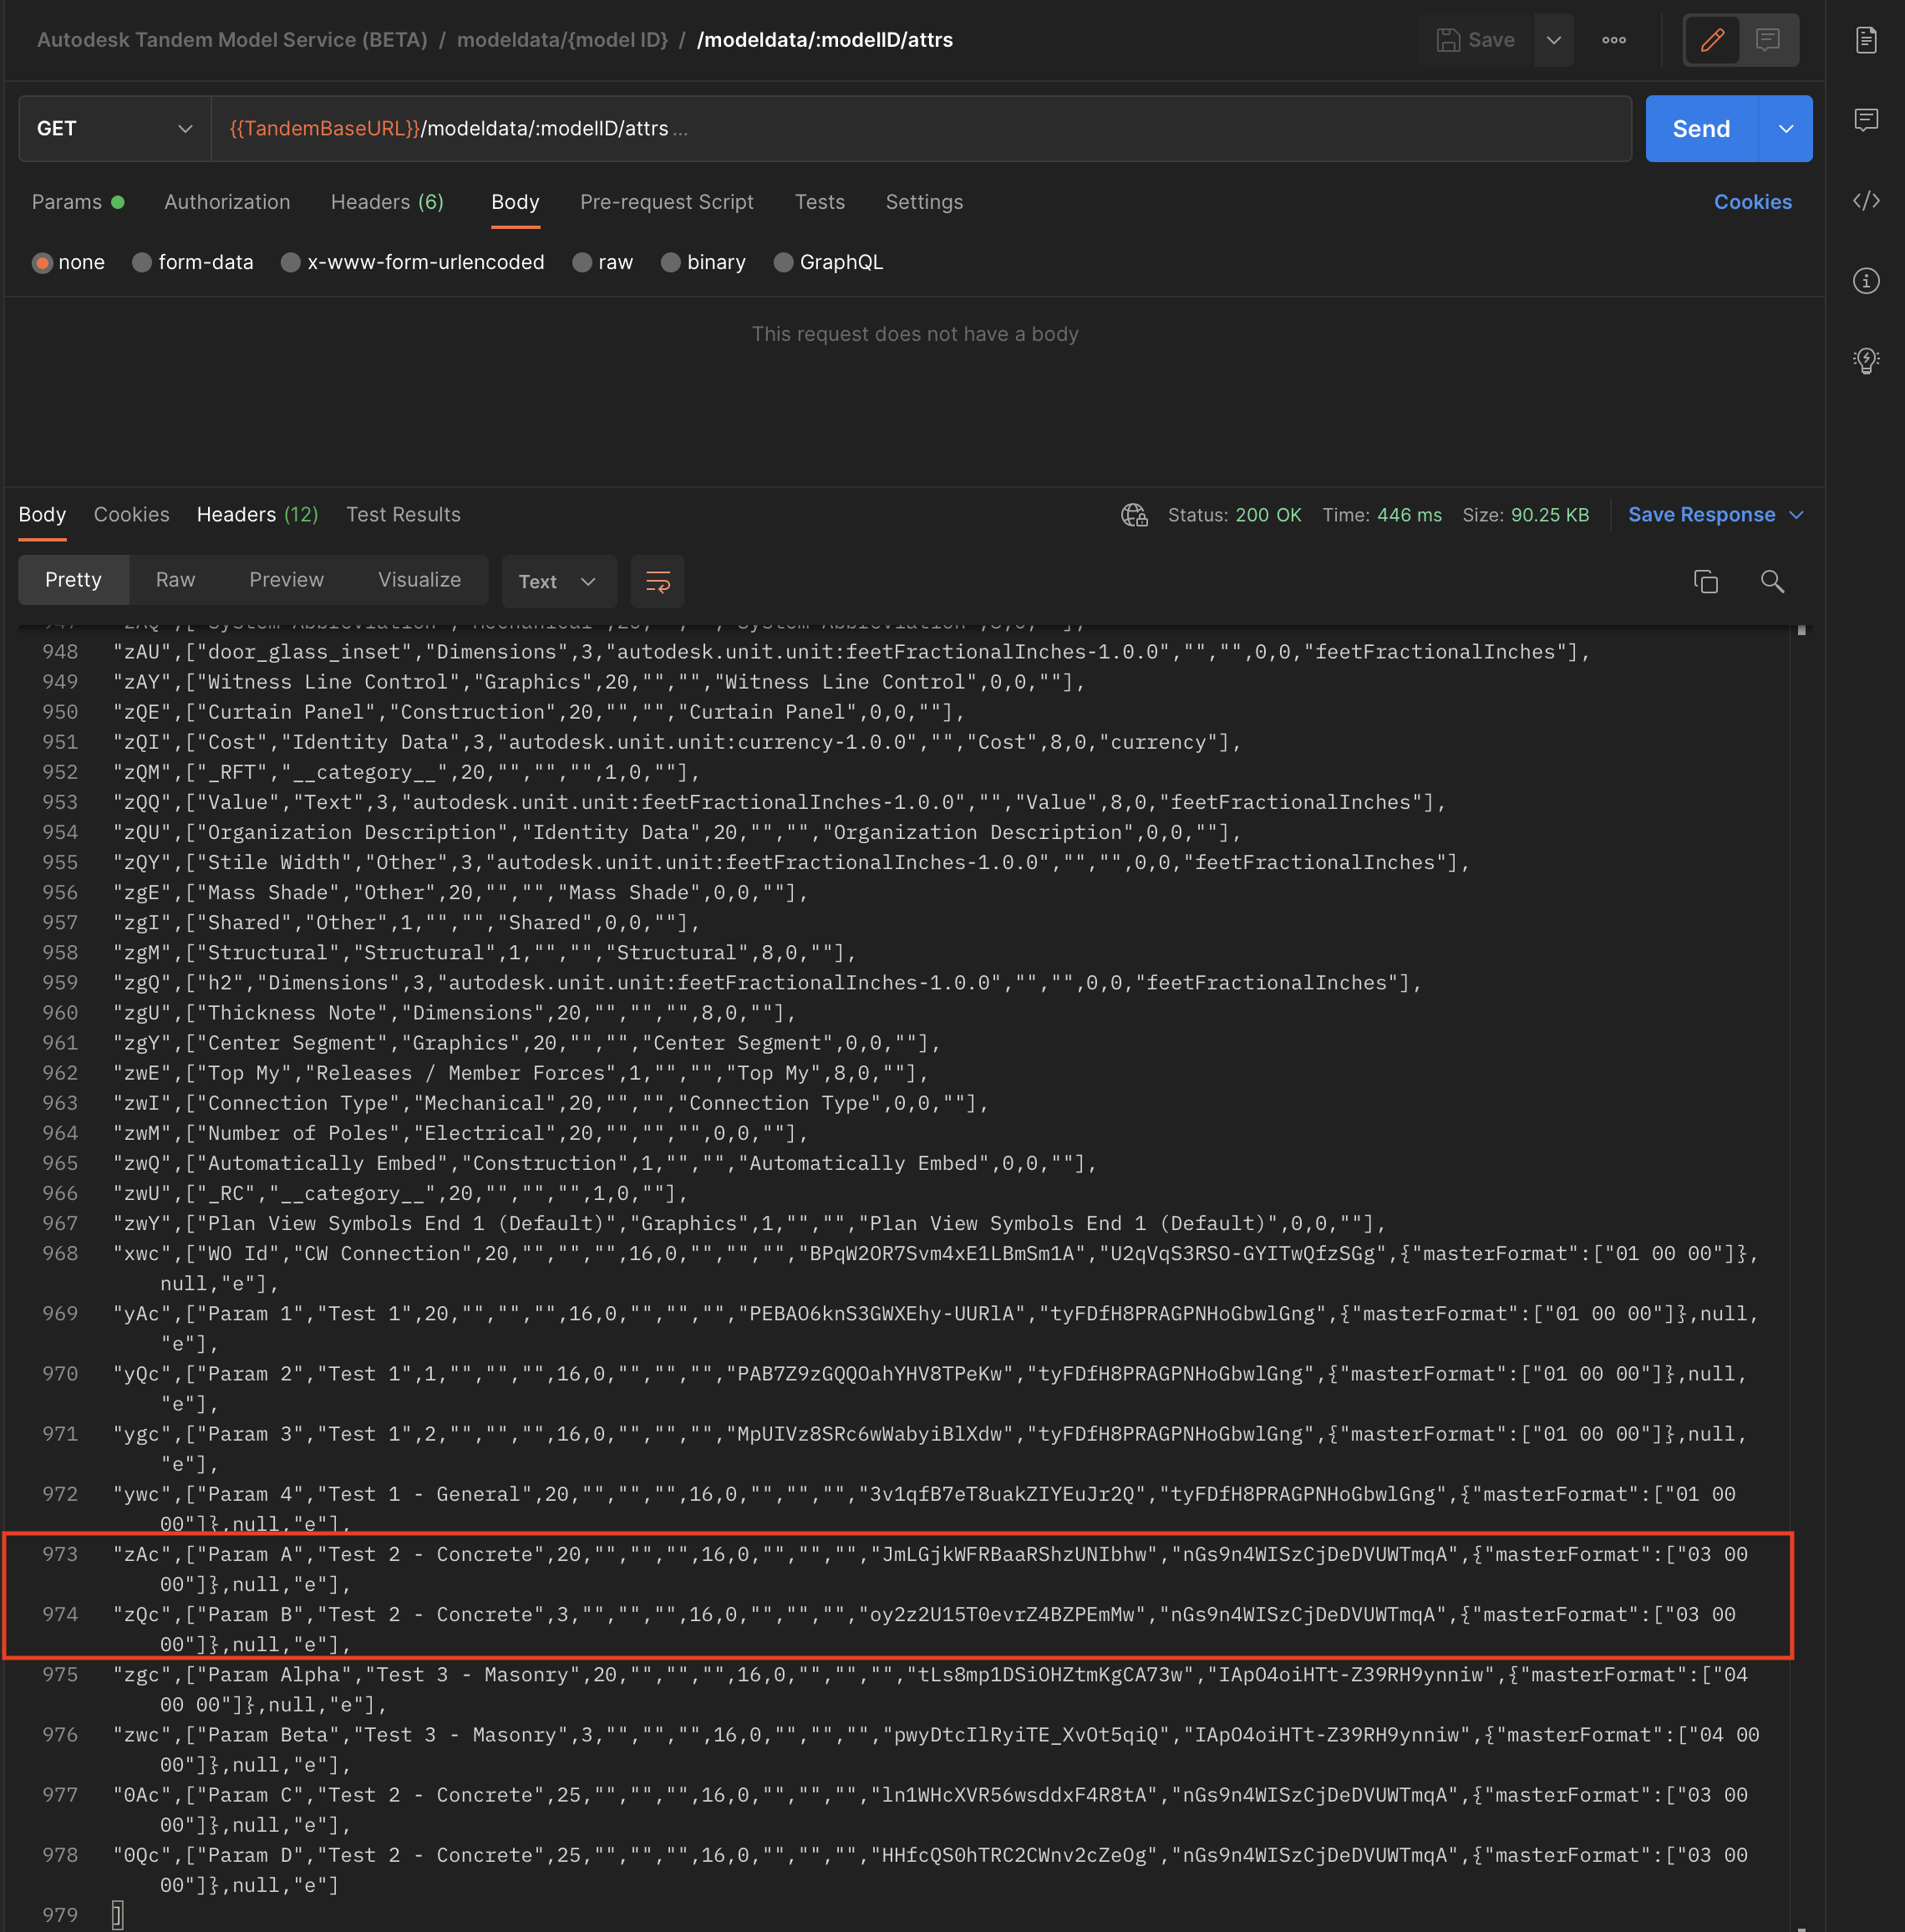Select the GraphQL body type
Image resolution: width=1905 pixels, height=1932 pixels.
[x=829, y=262]
